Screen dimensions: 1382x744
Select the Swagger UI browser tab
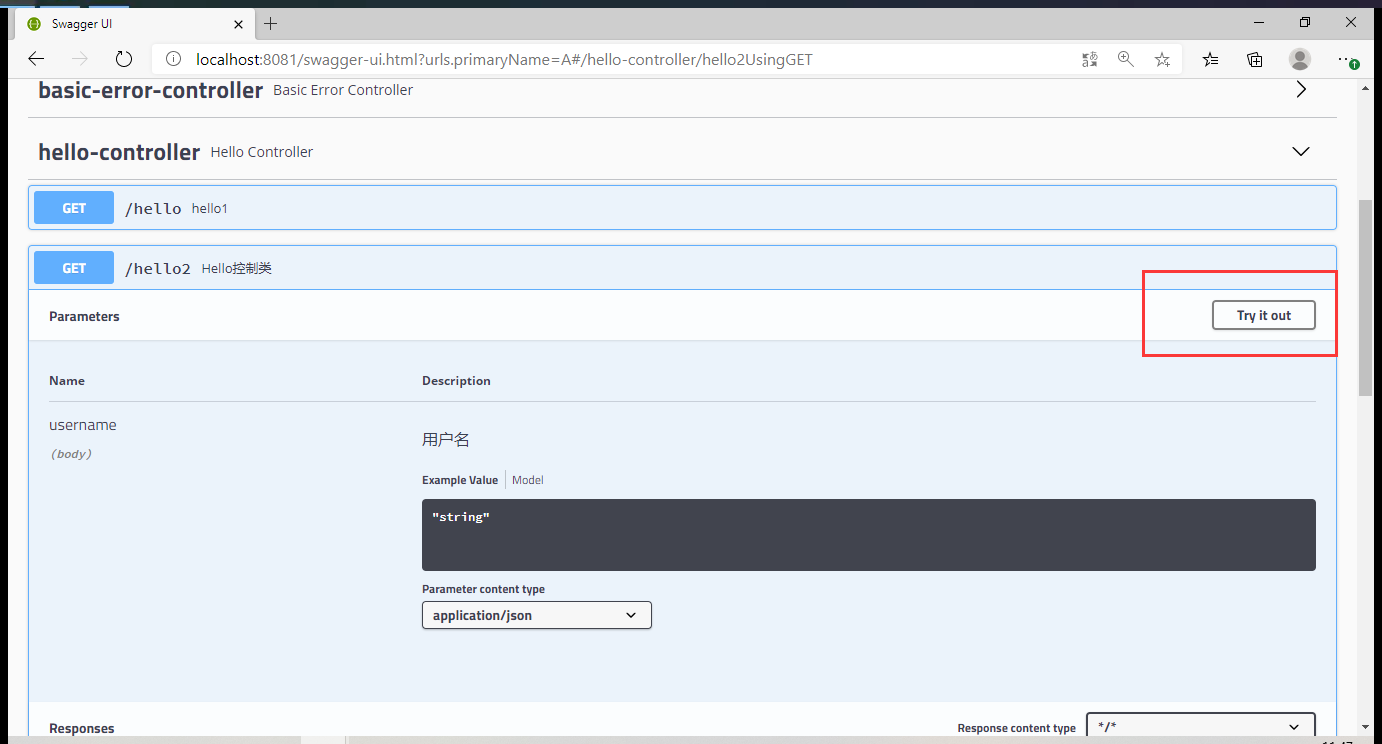coord(135,23)
